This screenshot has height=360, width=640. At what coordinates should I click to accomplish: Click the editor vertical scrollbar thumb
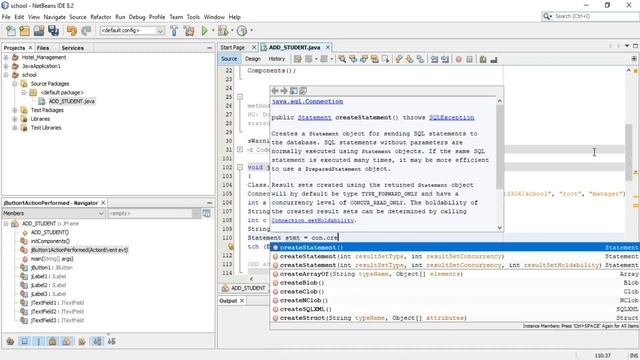tap(629, 152)
